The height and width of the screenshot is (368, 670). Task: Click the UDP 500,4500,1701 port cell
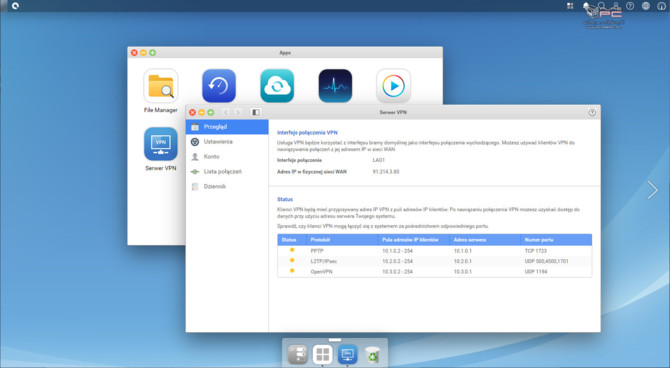(x=547, y=261)
